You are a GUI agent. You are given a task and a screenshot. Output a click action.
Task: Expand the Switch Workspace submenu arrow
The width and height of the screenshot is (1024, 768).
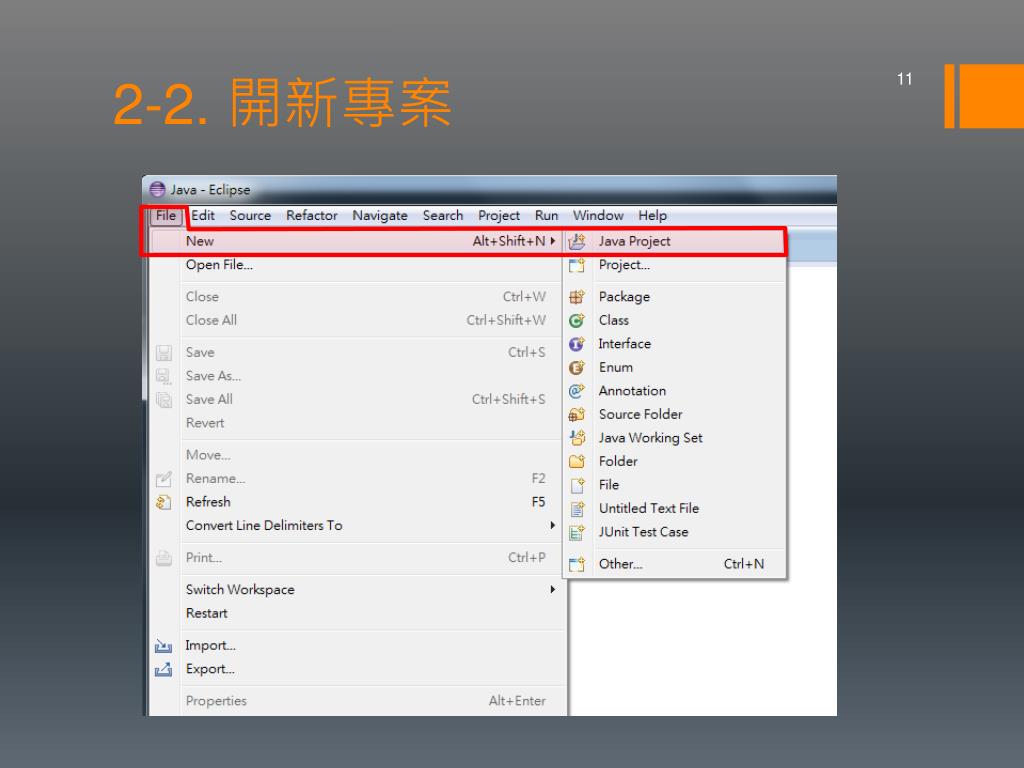point(552,590)
